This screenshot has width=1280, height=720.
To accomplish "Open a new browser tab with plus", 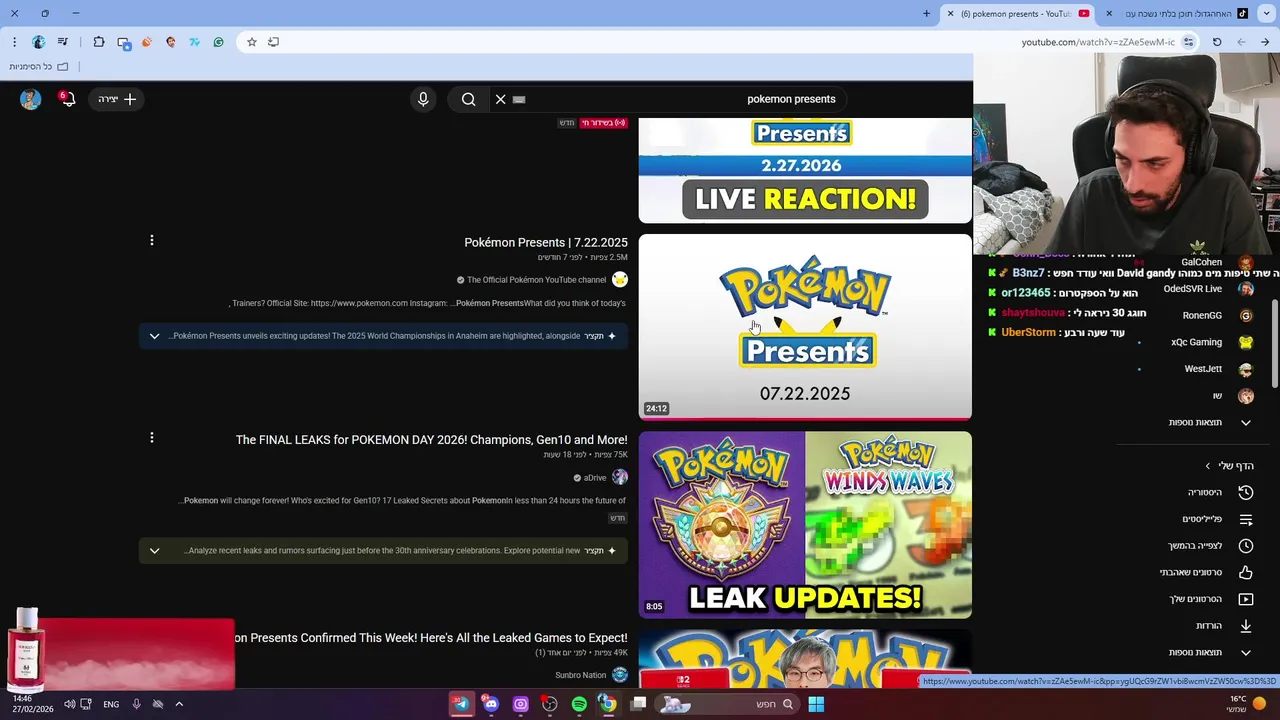I will tap(926, 14).
